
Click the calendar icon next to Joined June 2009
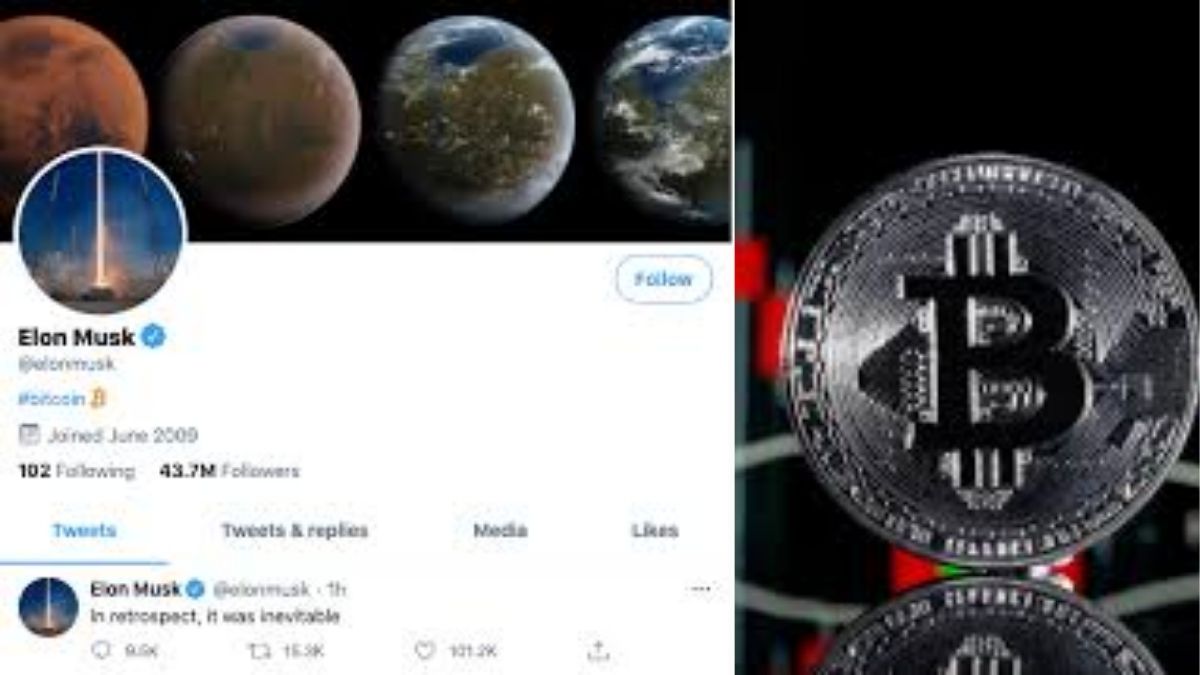[30, 434]
